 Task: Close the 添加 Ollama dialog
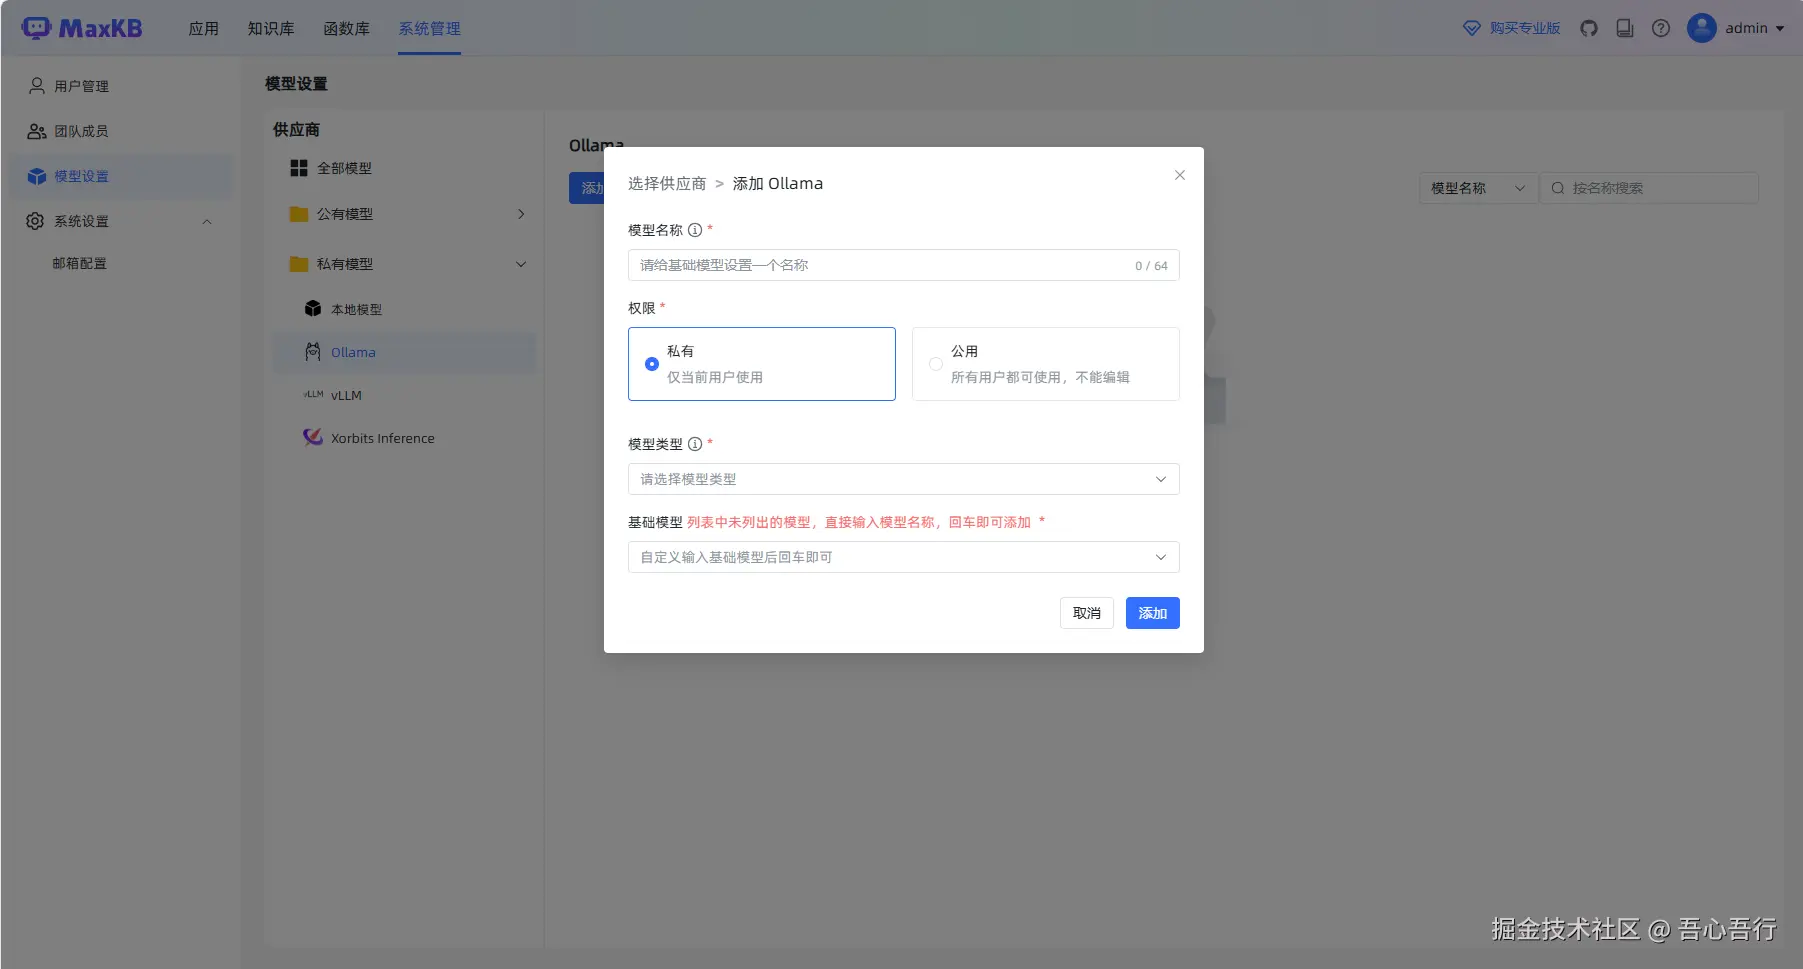tap(1180, 175)
